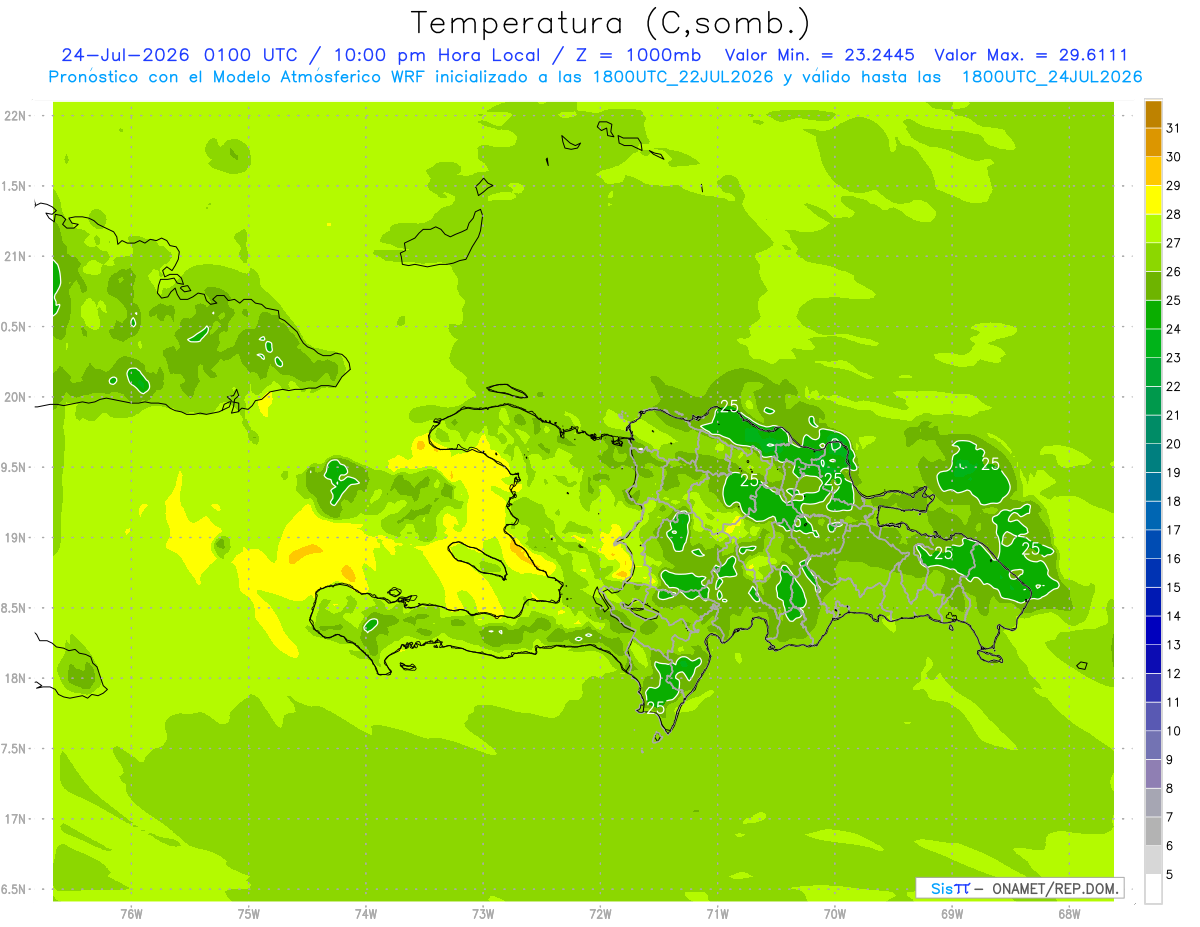
Task: Click the 17N latitude axis label
Action: (x=17, y=819)
